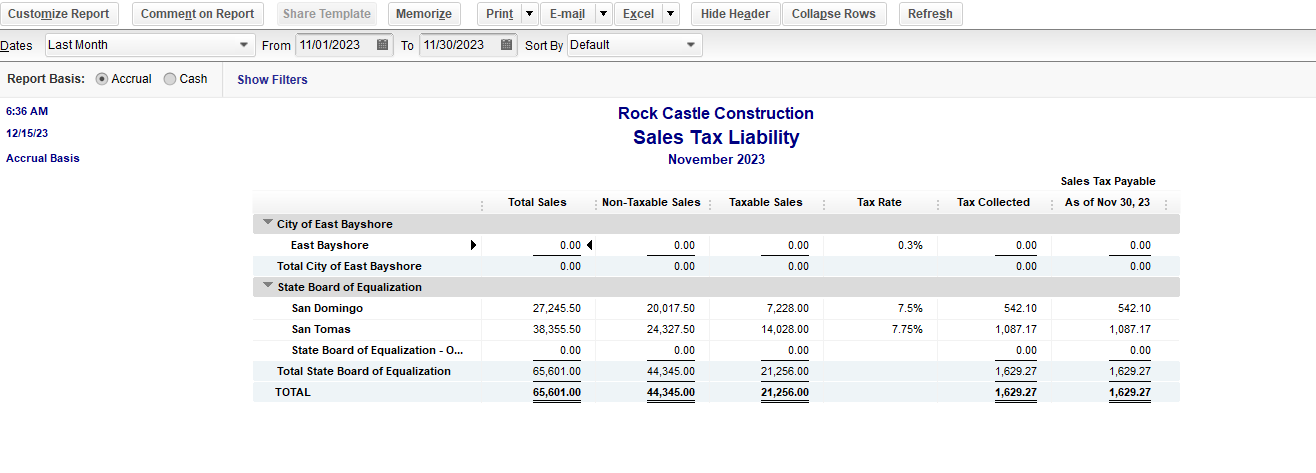The height and width of the screenshot is (473, 1316).
Task: Expand the Print dropdown arrow
Action: [529, 14]
